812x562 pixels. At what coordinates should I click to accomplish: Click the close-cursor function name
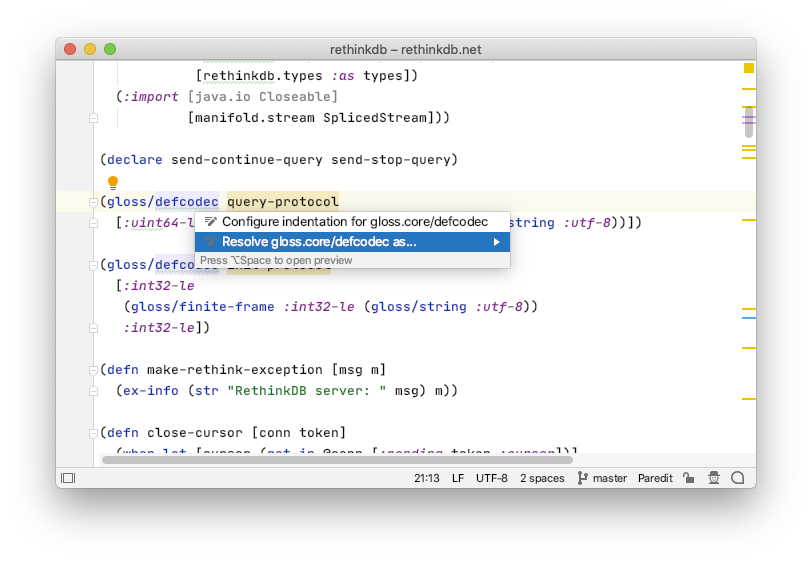[195, 433]
